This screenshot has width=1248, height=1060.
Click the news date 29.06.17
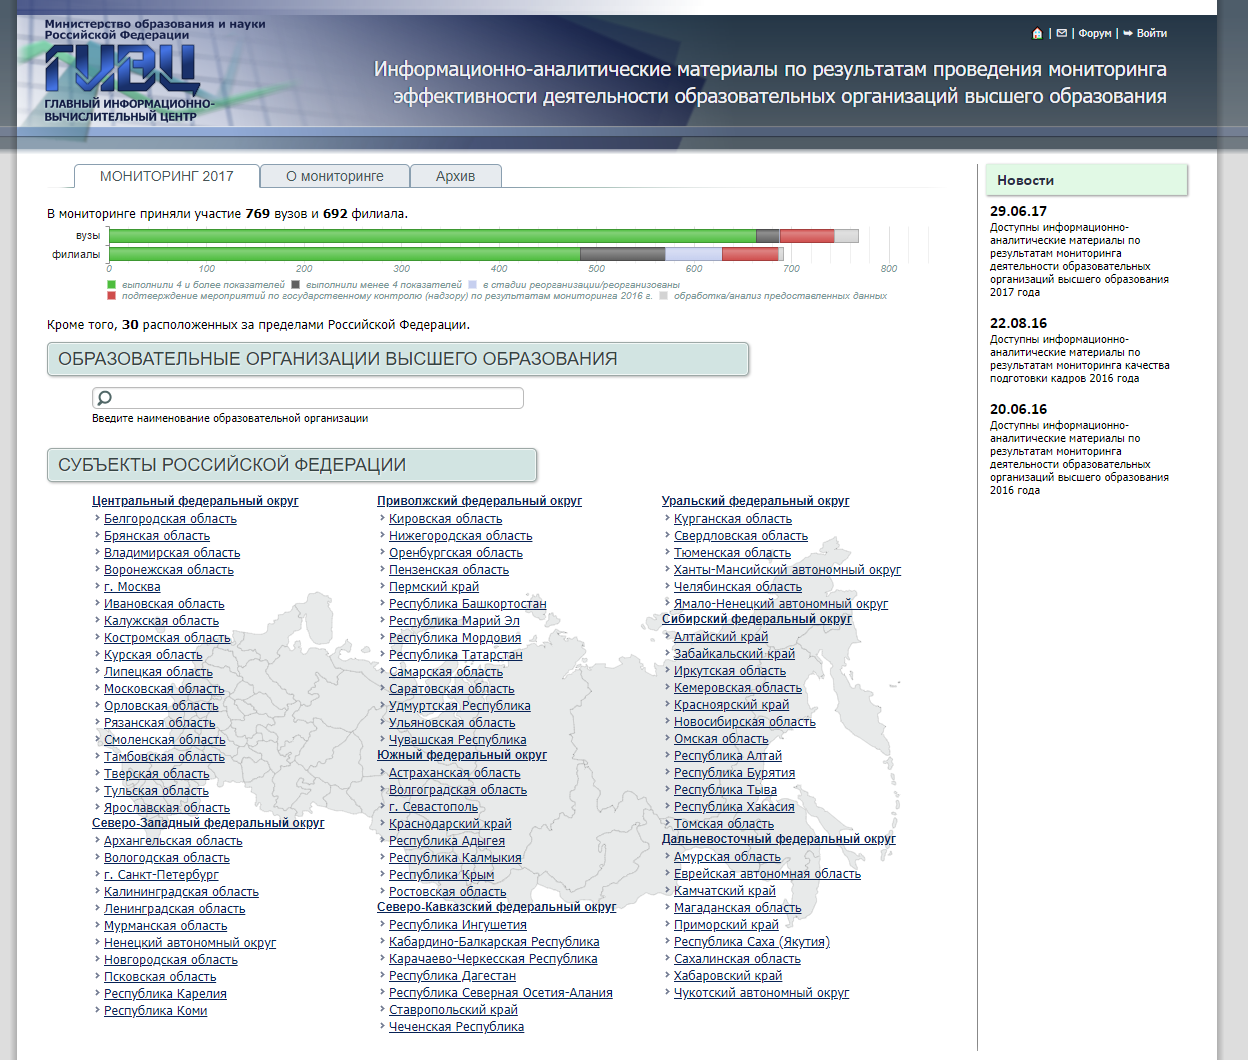pos(1018,211)
